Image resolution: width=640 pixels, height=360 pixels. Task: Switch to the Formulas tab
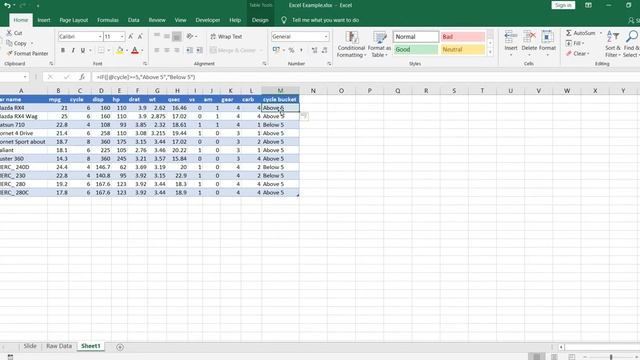(108, 20)
